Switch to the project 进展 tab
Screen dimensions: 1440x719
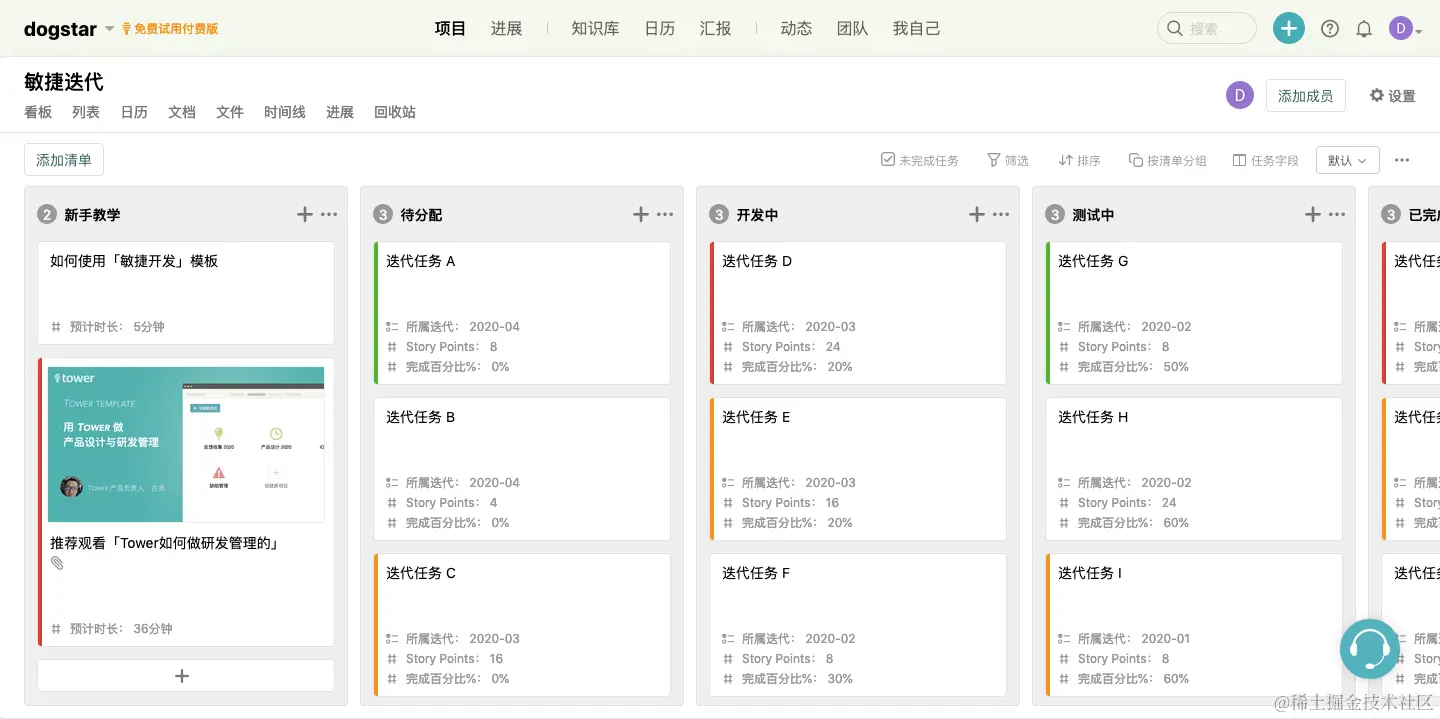340,112
